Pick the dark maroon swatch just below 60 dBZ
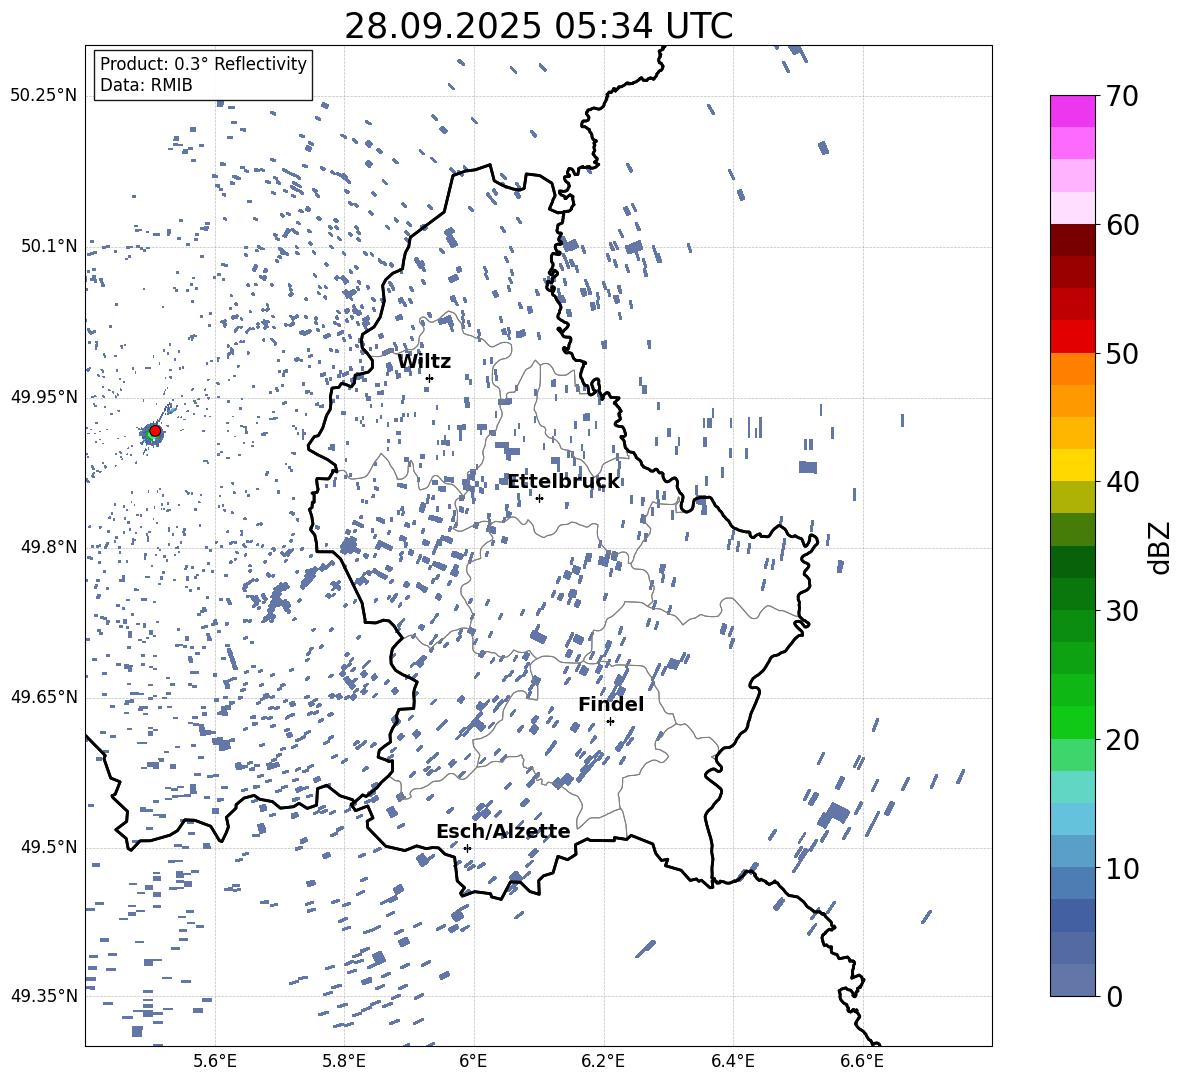This screenshot has width=1184, height=1081. 1073,240
